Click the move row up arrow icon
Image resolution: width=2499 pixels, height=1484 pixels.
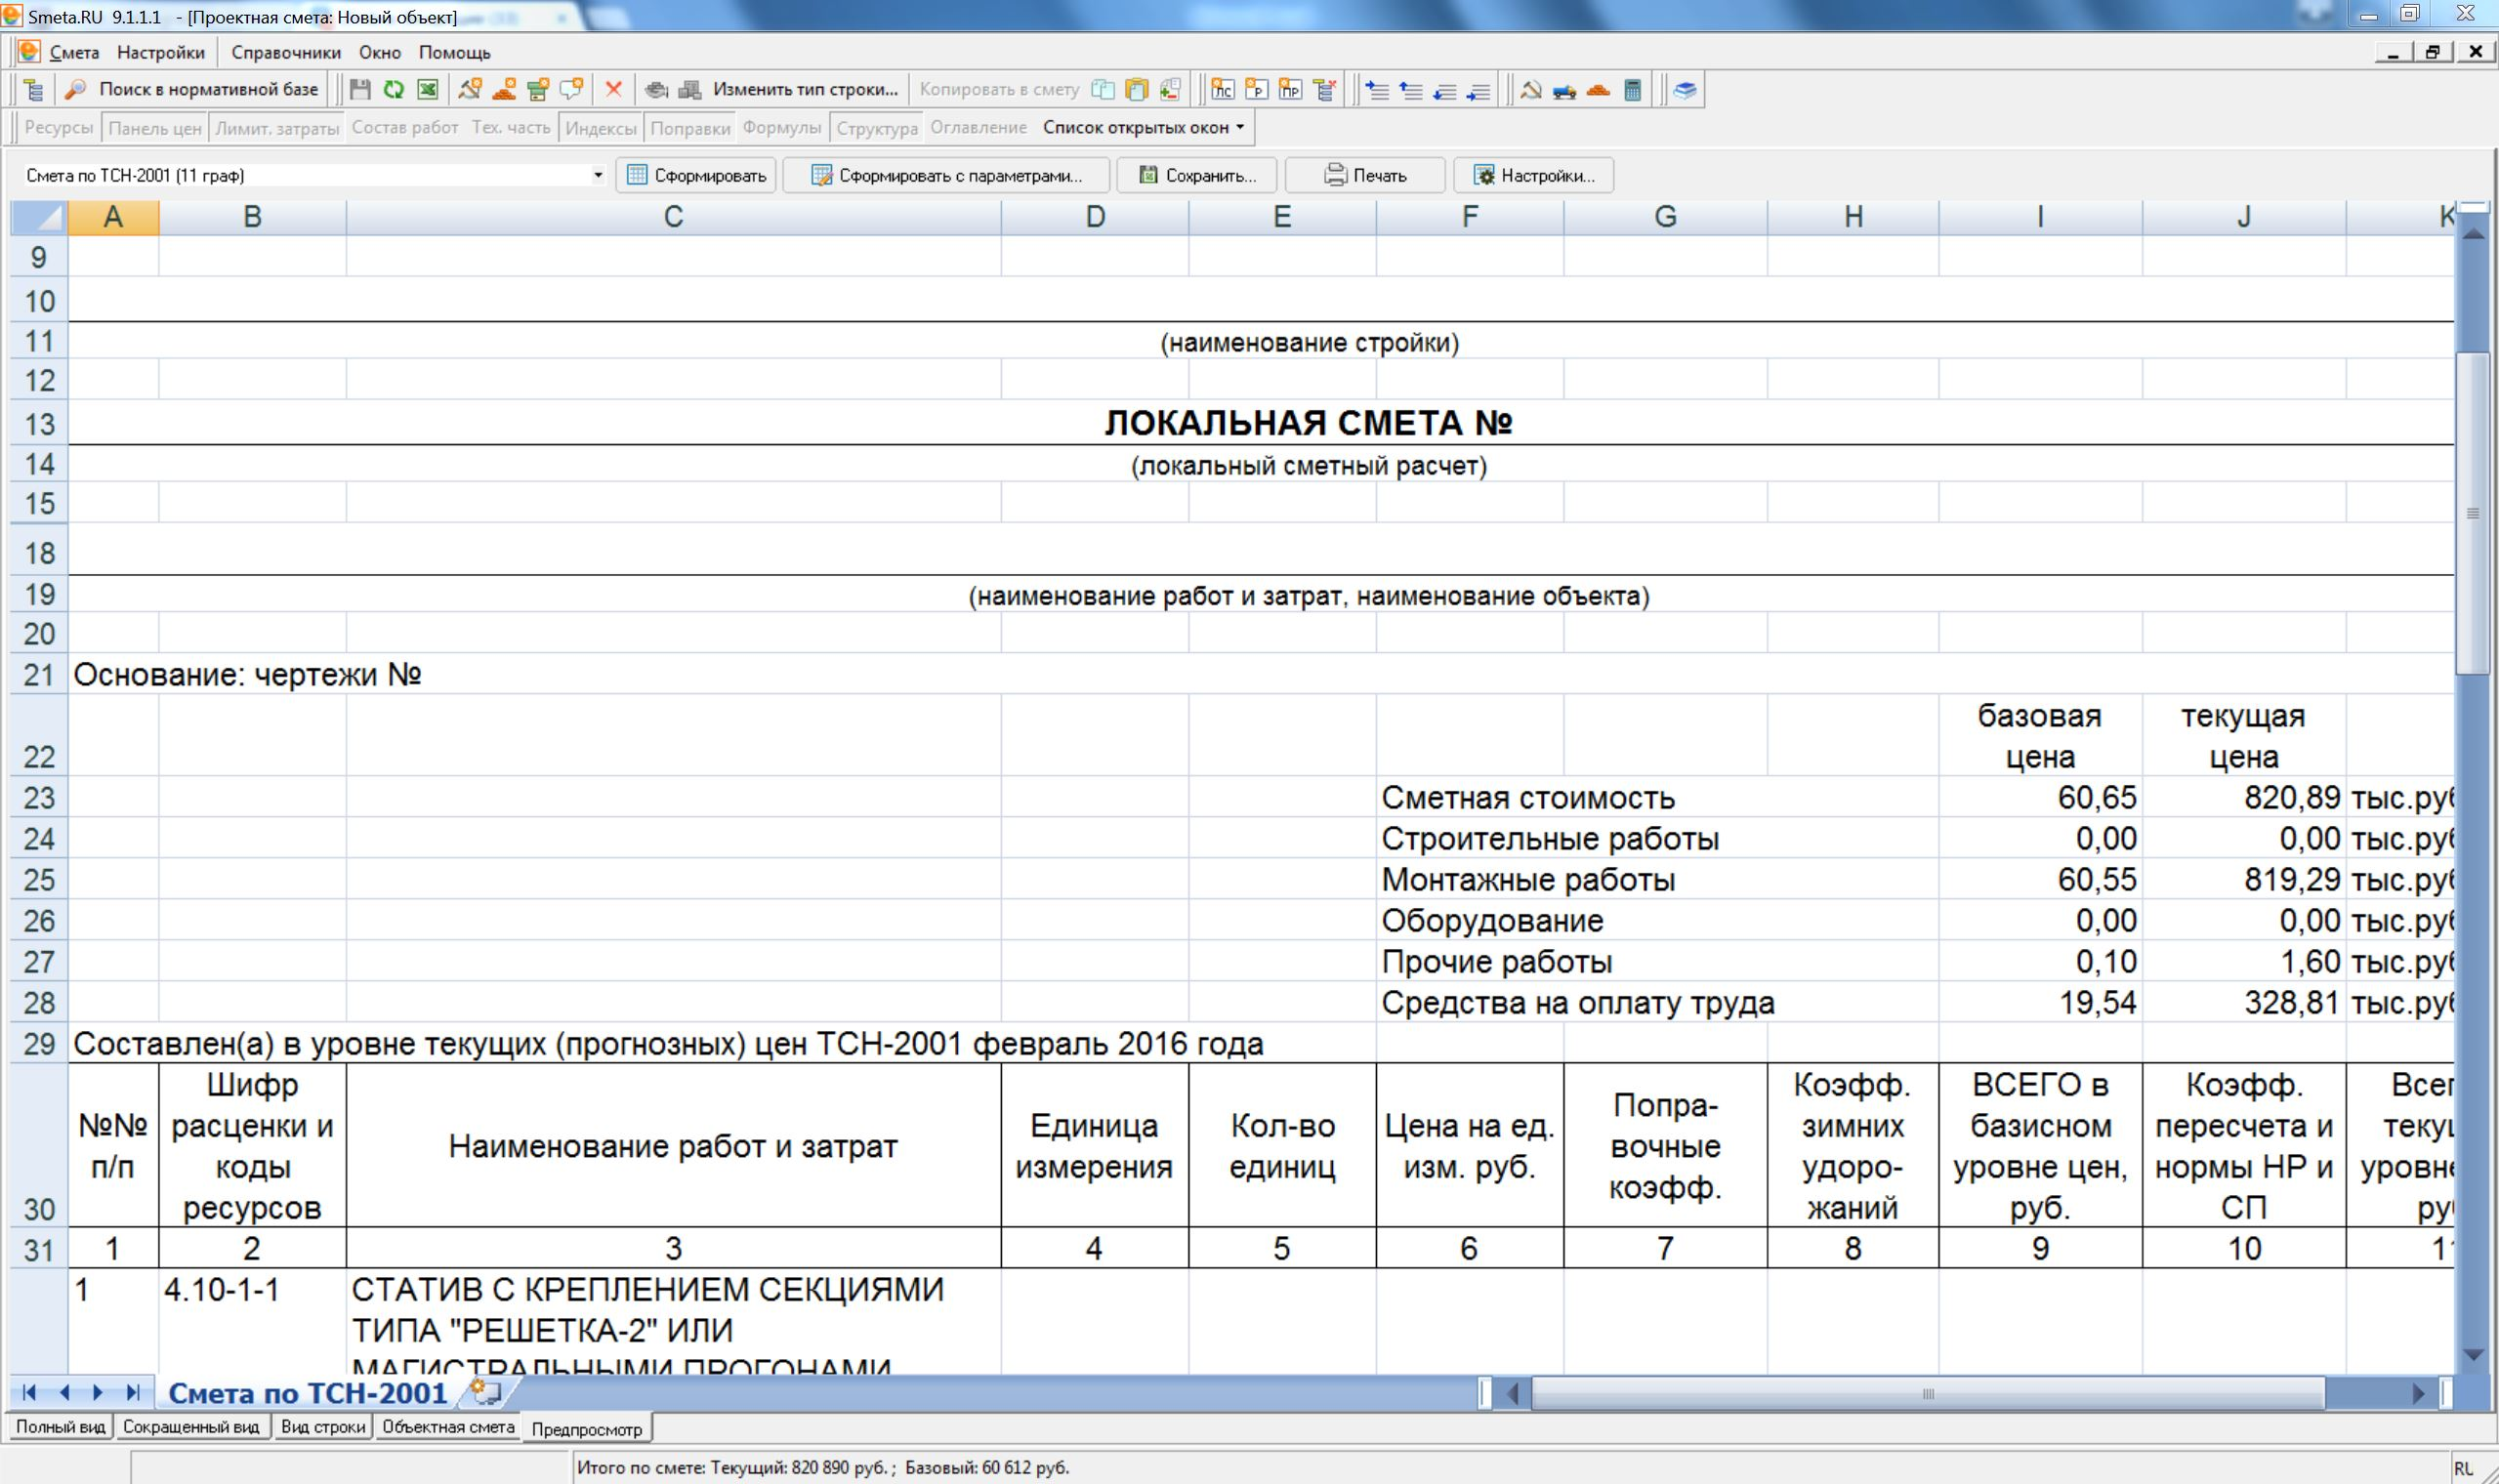(x=1411, y=90)
